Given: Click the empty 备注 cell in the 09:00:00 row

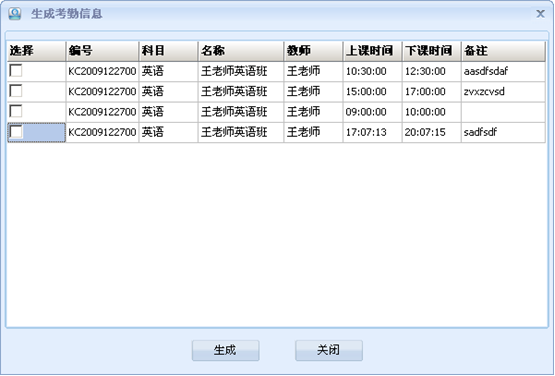Looking at the screenshot, I should [x=503, y=112].
